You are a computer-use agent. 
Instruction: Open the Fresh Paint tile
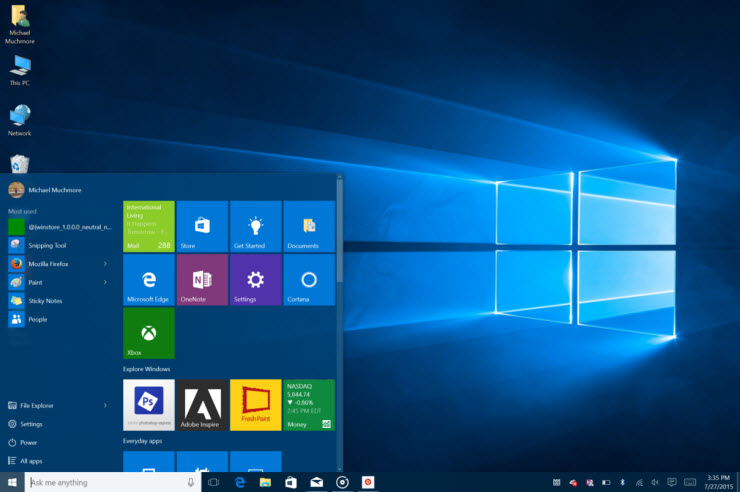tap(255, 405)
